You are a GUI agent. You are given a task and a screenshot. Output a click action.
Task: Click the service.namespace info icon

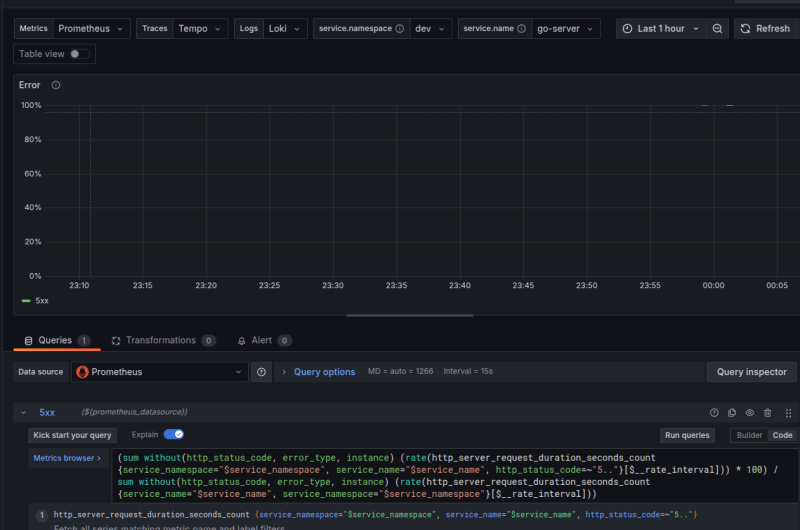click(400, 29)
